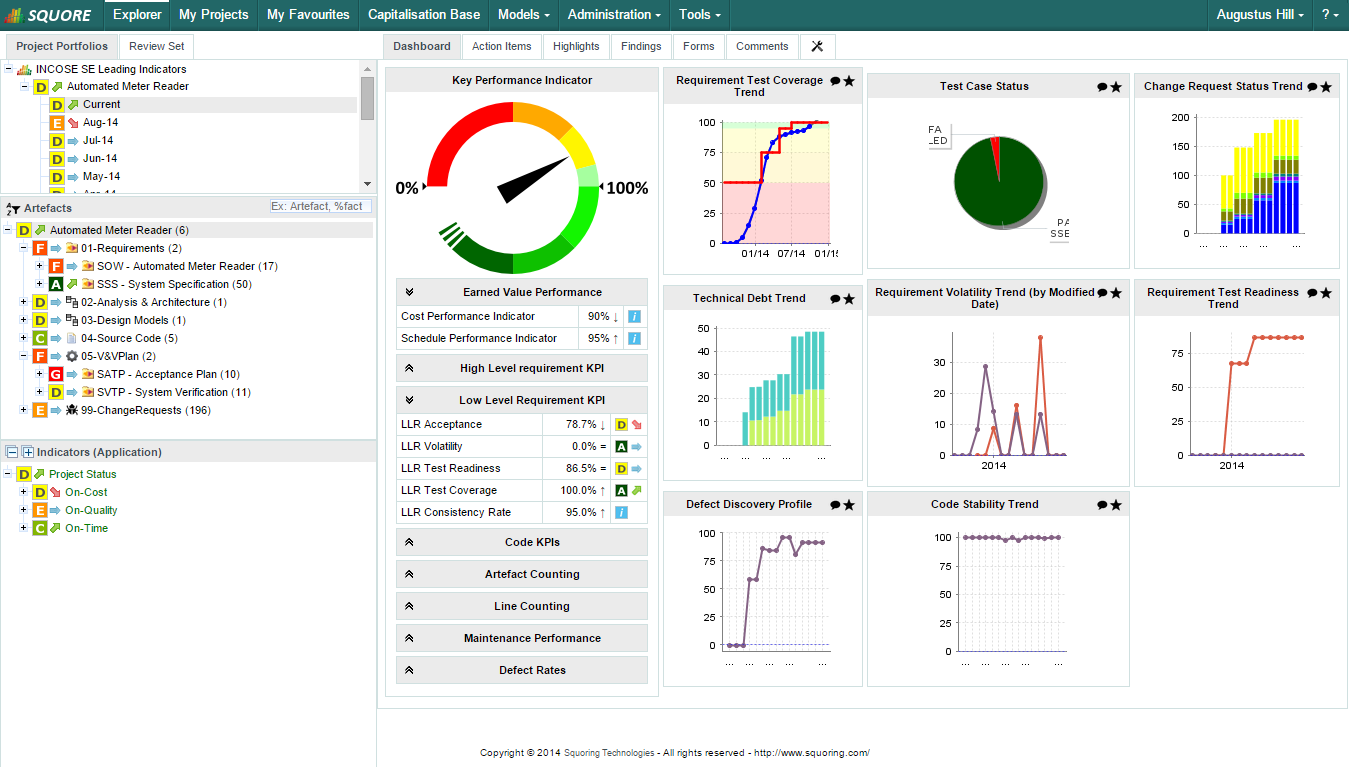The image size is (1349, 767).
Task: Favourite the Code Stability Trend chart
Action: click(x=1116, y=505)
